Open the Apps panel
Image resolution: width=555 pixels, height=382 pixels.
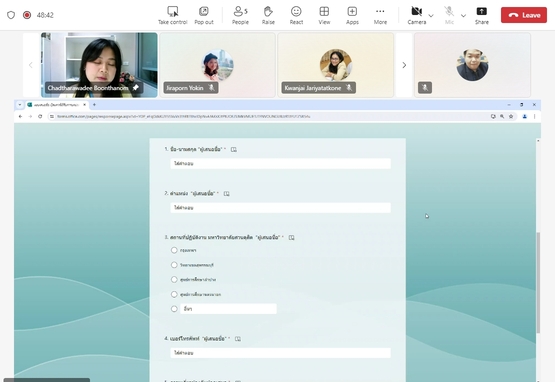[352, 15]
